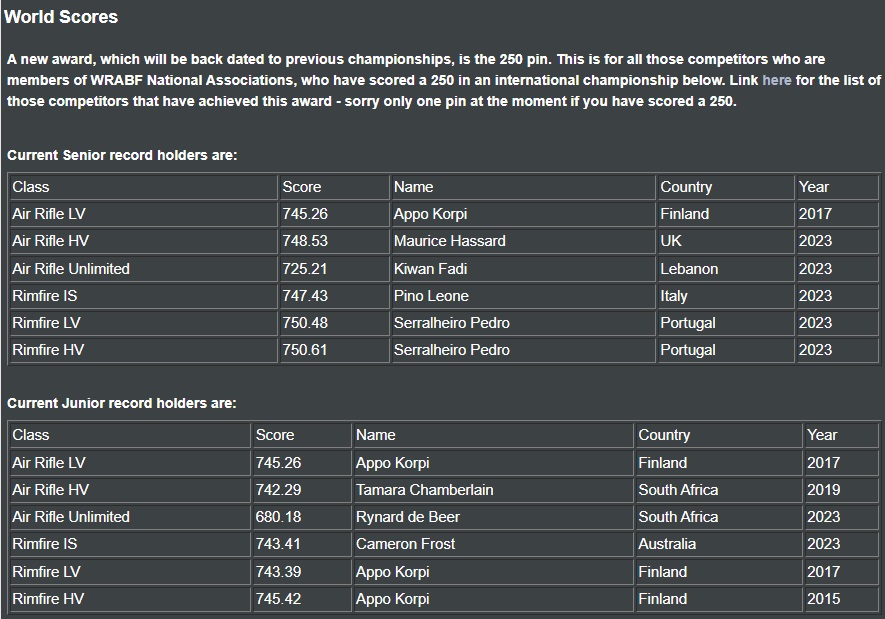Click the 2015 year cell
Screen dimensions: 885x619
click(841, 599)
